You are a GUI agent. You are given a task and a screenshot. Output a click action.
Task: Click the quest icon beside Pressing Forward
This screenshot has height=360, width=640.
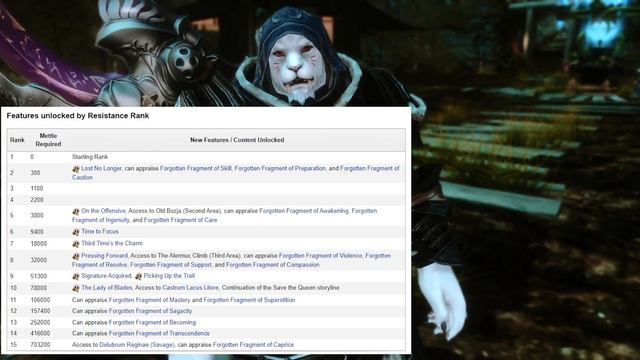(x=76, y=256)
